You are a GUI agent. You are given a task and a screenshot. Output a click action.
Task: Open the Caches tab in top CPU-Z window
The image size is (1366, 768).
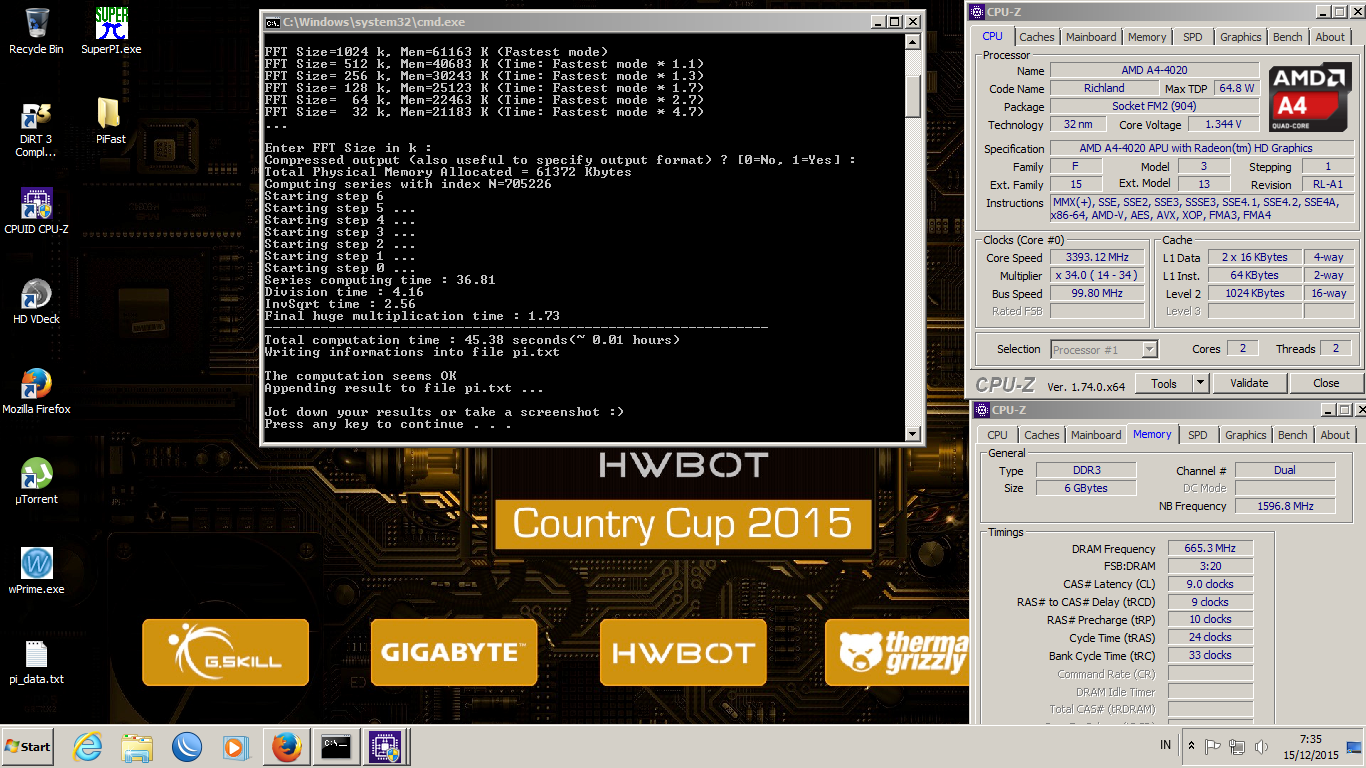click(x=1037, y=37)
